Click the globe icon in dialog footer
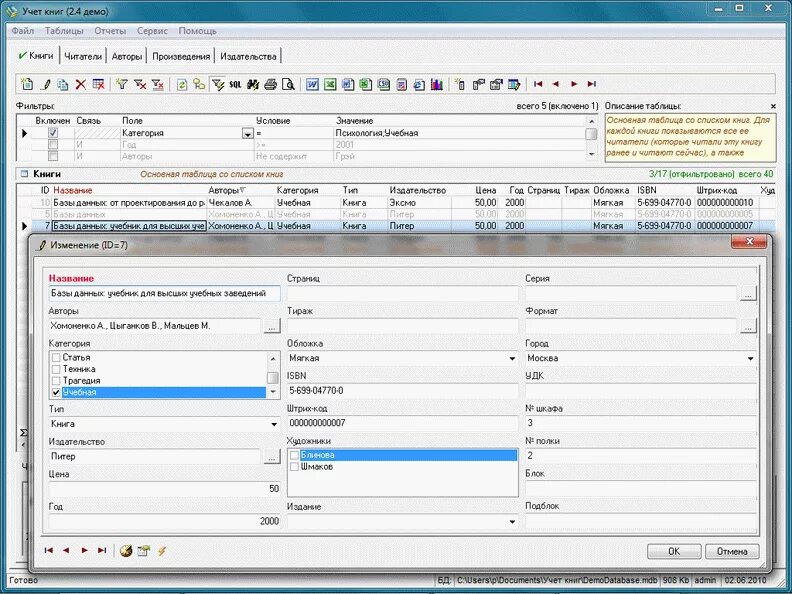This screenshot has width=792, height=594. pyautogui.click(x=126, y=551)
